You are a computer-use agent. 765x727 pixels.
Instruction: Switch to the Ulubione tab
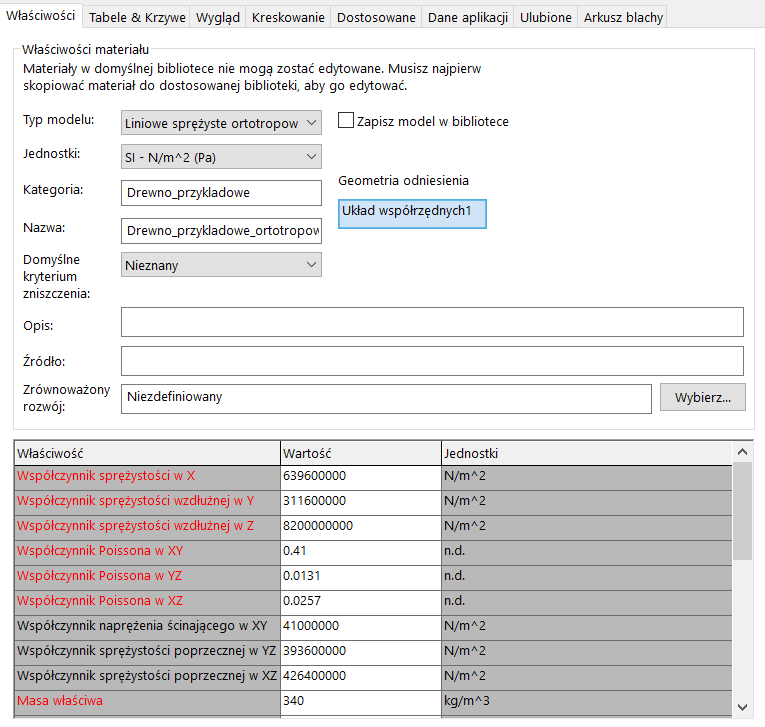tap(546, 18)
